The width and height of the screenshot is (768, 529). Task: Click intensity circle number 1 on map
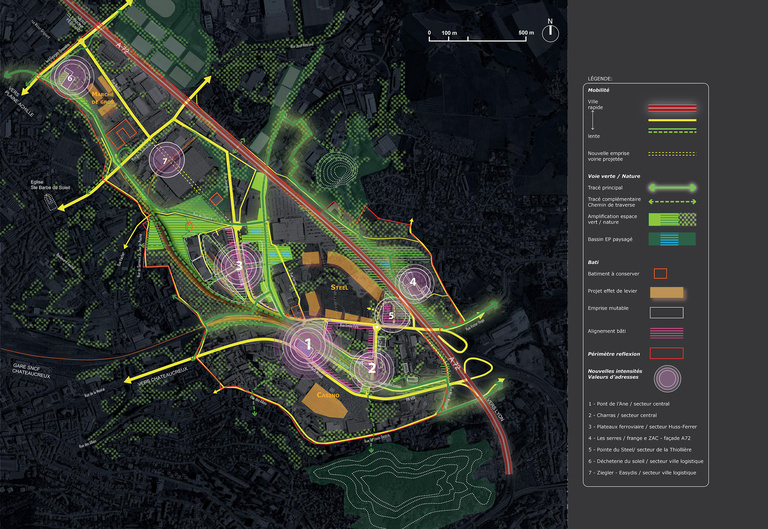(309, 343)
